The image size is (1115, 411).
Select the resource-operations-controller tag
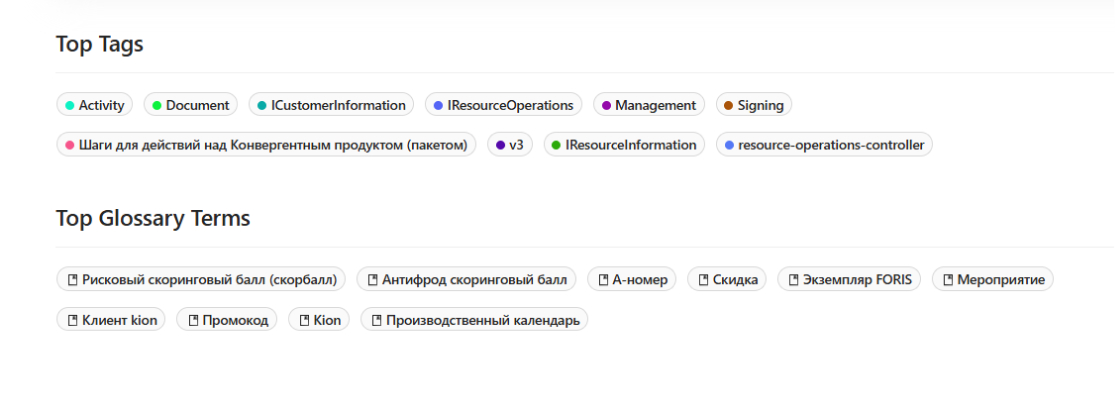pyautogui.click(x=824, y=145)
